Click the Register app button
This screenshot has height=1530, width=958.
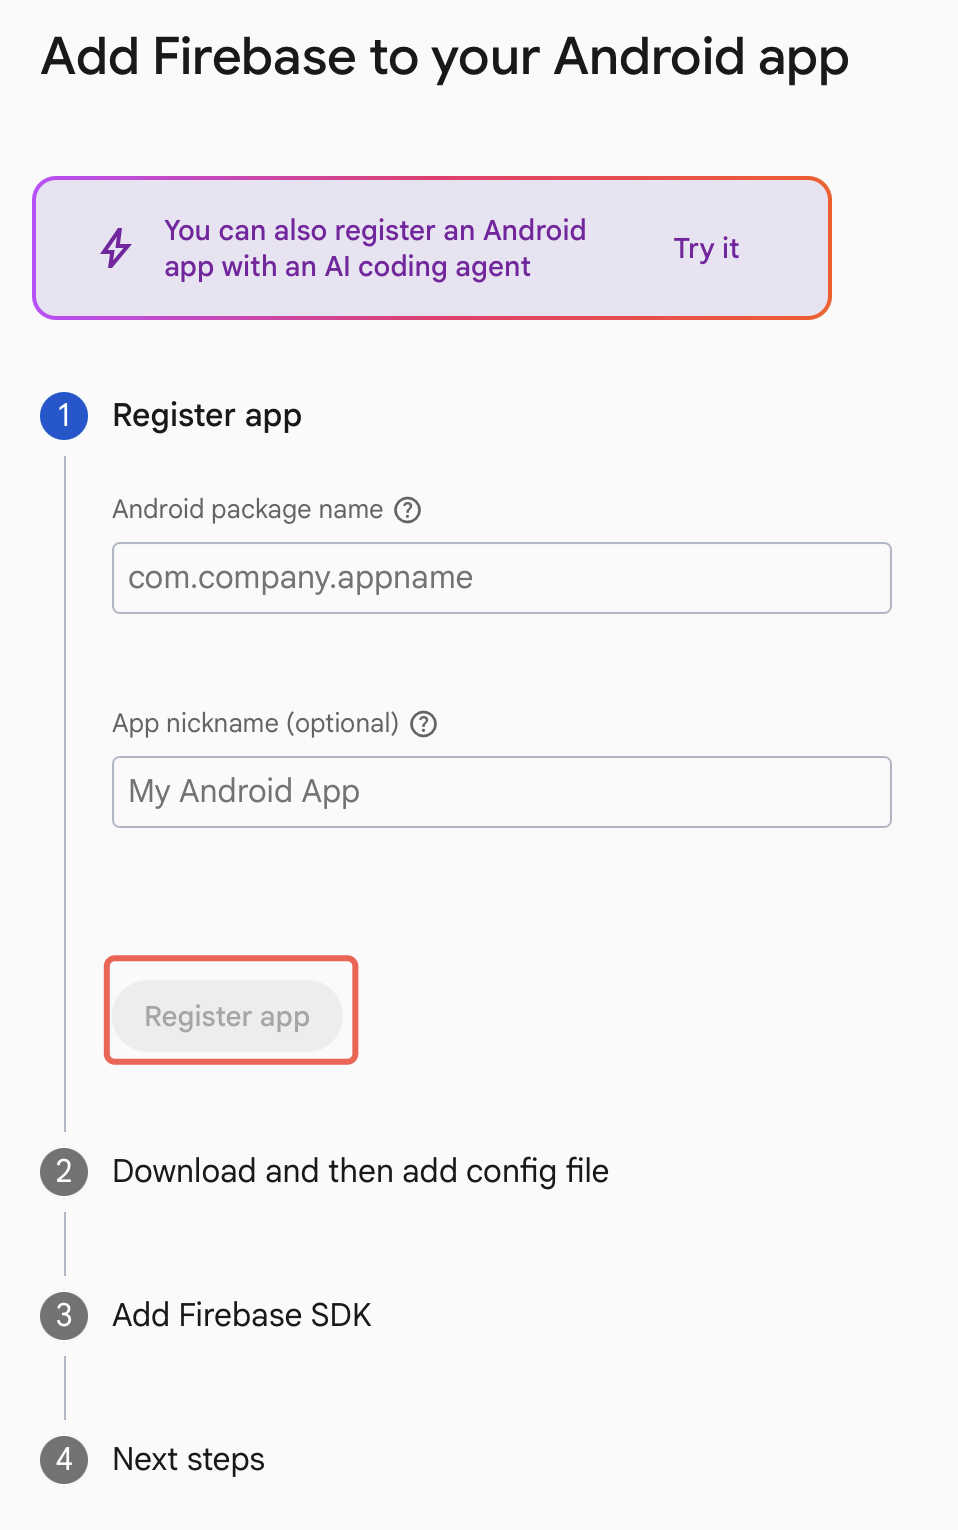[x=228, y=1016]
